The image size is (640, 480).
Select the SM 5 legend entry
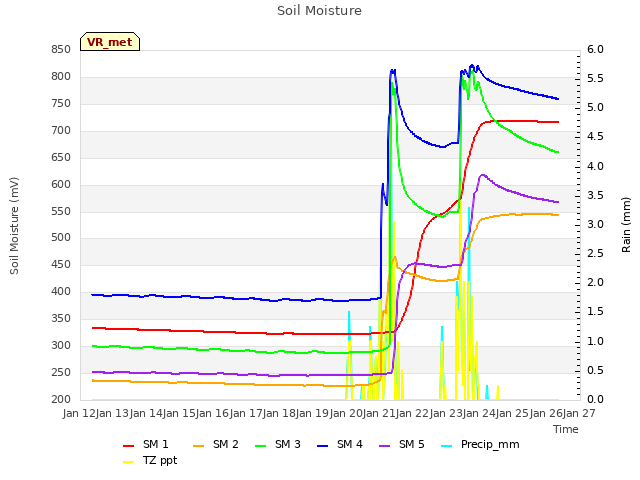tap(402, 444)
